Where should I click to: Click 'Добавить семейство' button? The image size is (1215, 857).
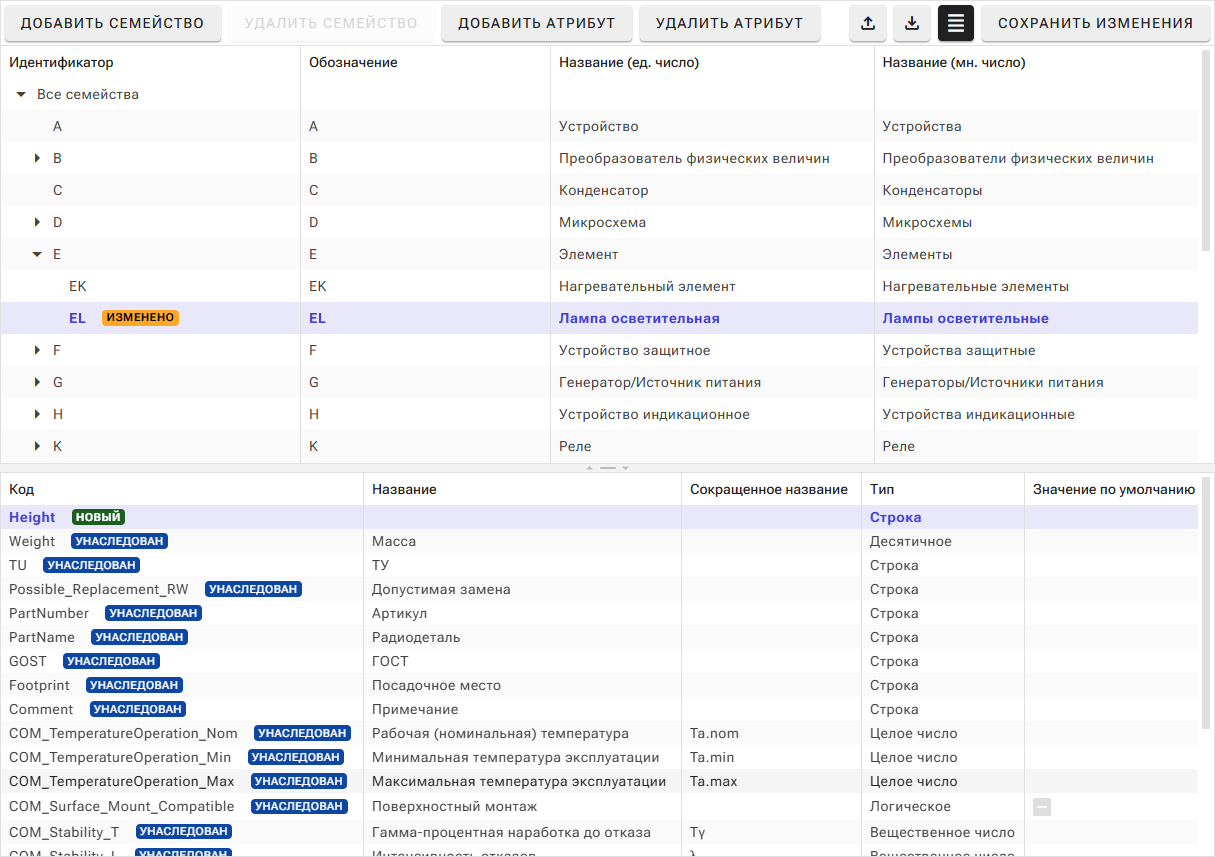(x=112, y=23)
